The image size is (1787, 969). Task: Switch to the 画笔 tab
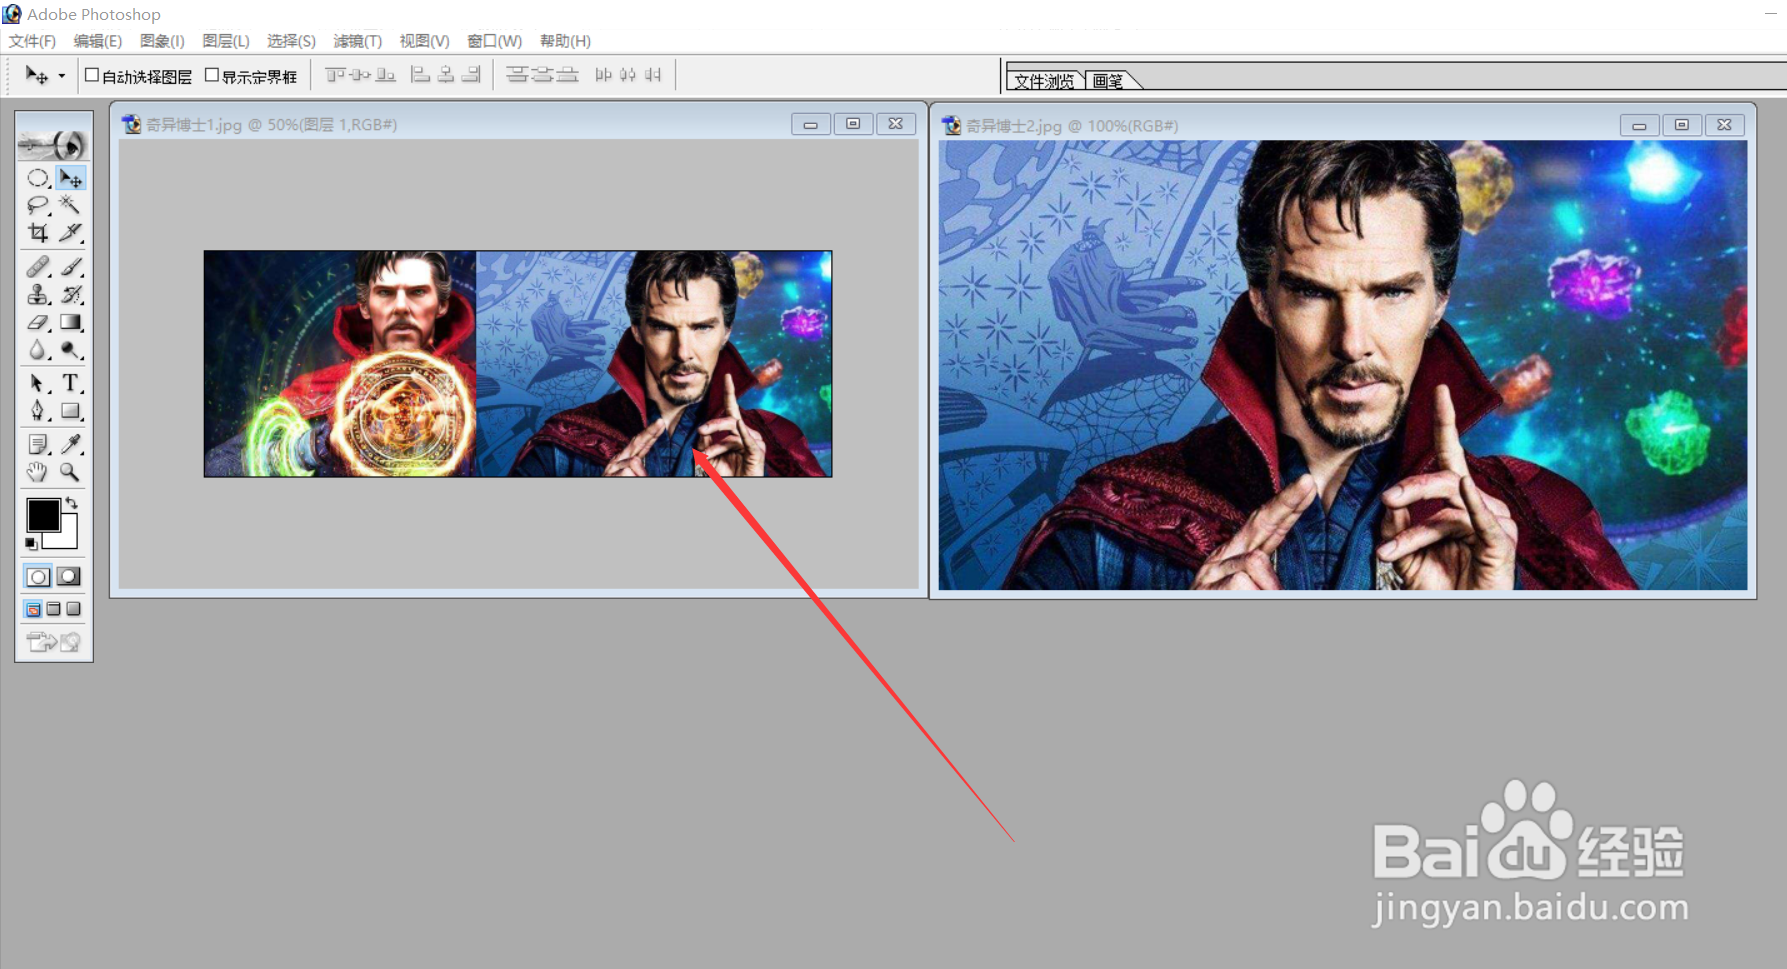[x=1108, y=81]
